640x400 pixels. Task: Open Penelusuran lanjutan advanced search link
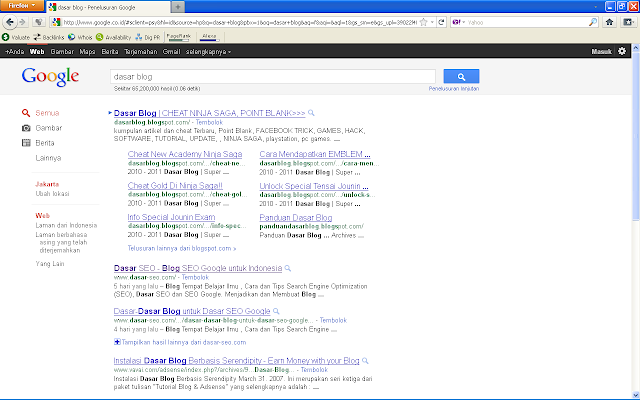(x=454, y=89)
